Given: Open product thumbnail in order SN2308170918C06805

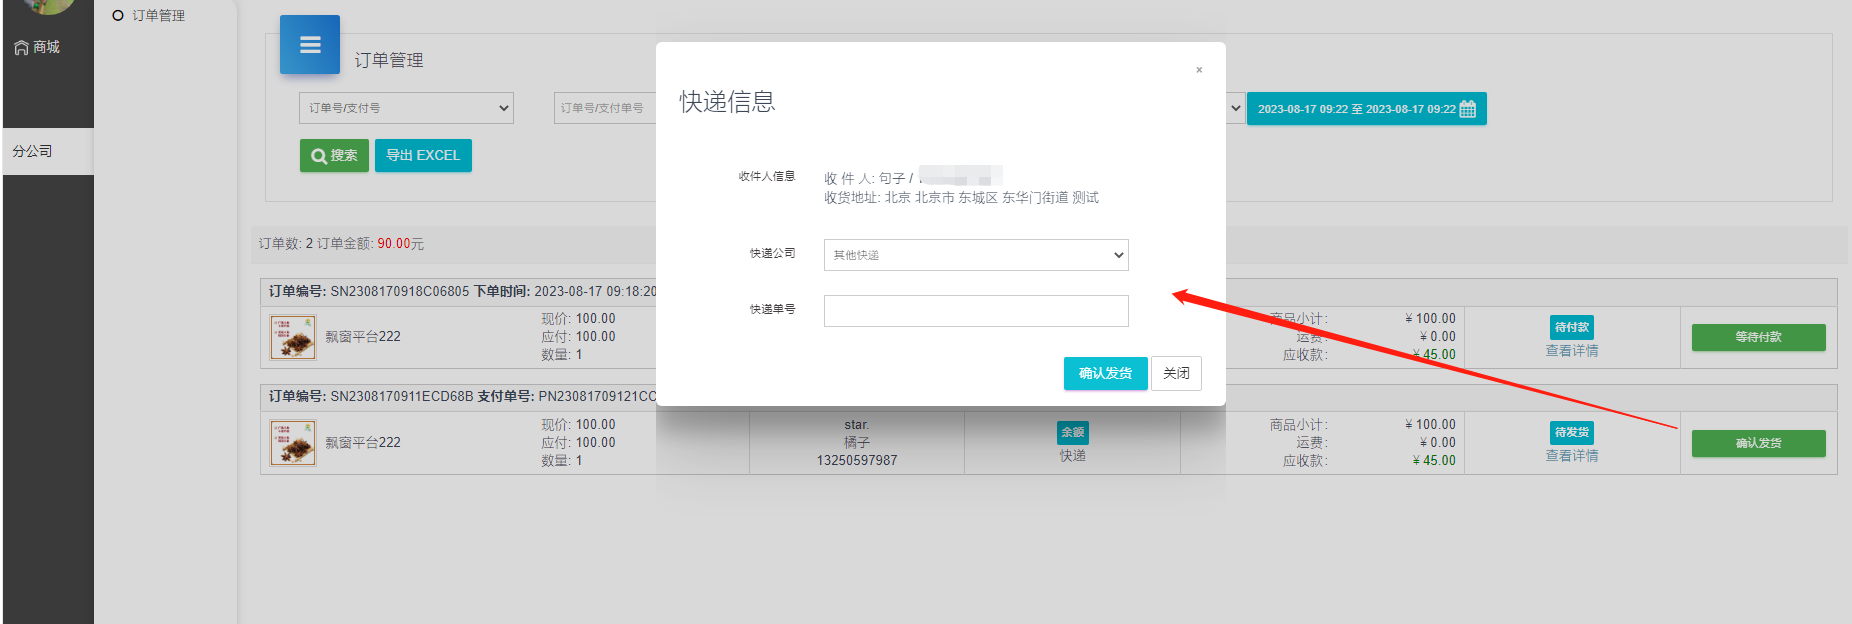Looking at the screenshot, I should click(293, 337).
